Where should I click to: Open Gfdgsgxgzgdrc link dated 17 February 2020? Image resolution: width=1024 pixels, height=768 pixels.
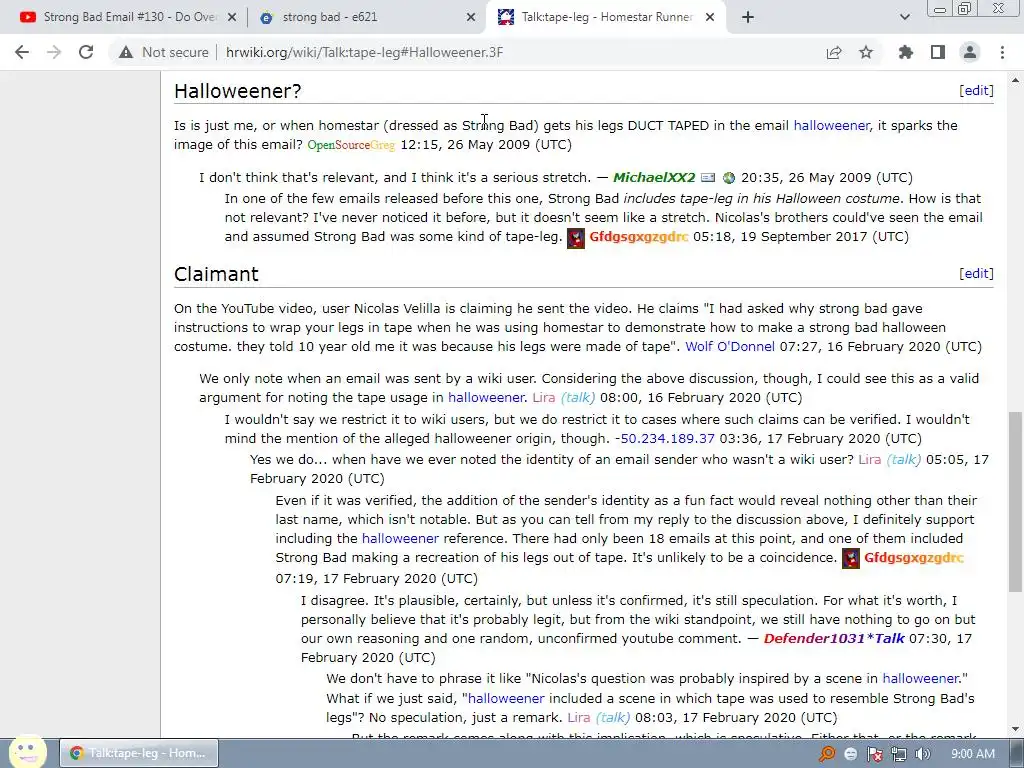click(914, 558)
